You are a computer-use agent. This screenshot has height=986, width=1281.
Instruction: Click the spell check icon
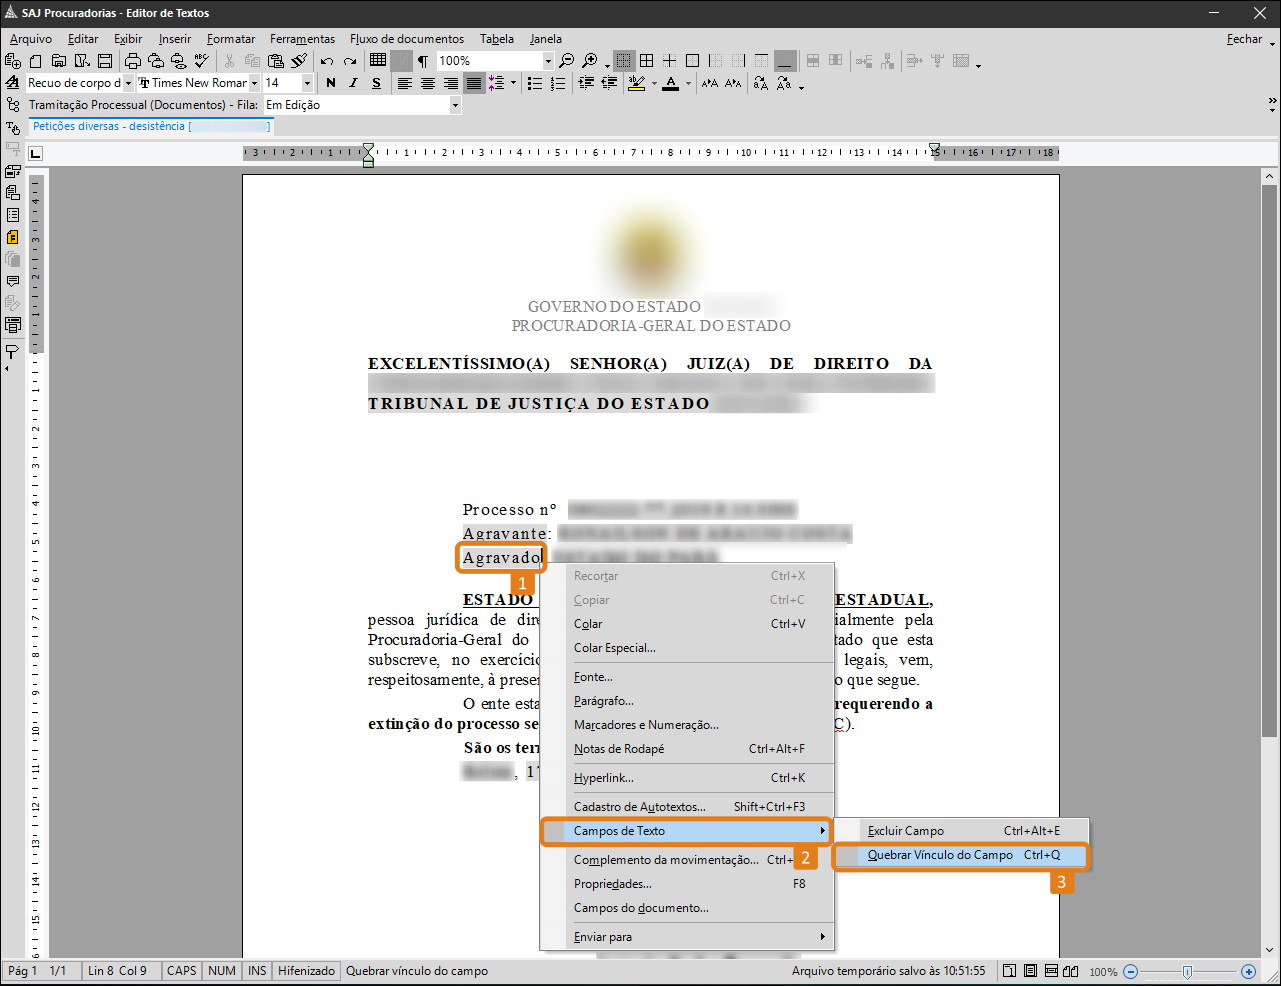[x=202, y=61]
